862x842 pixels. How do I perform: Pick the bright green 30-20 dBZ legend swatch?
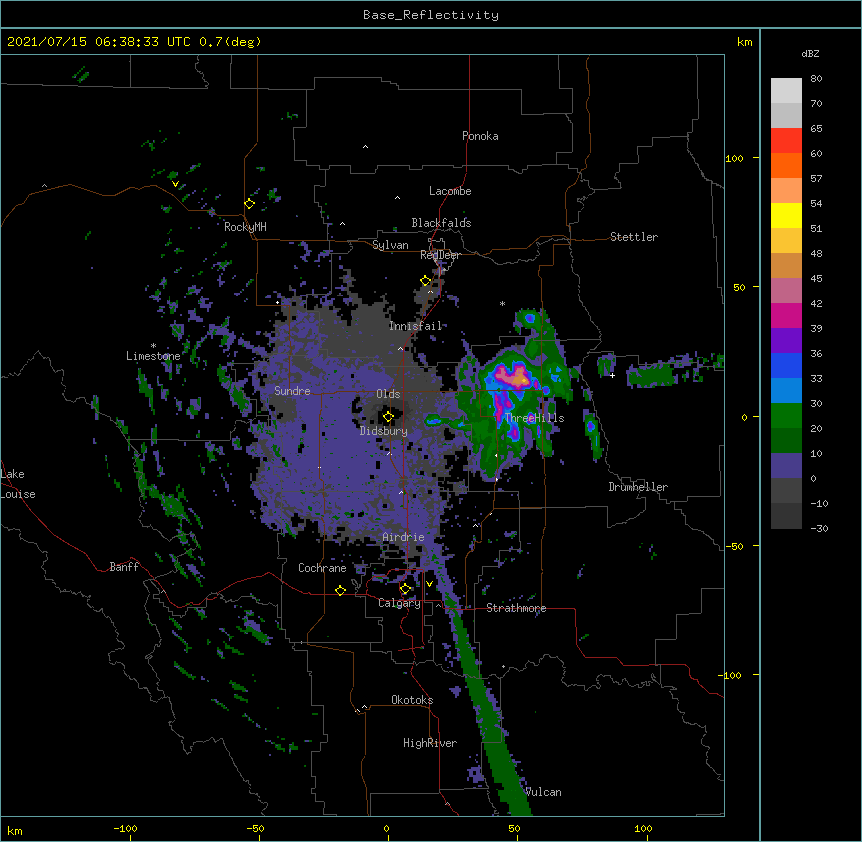pyautogui.click(x=786, y=416)
